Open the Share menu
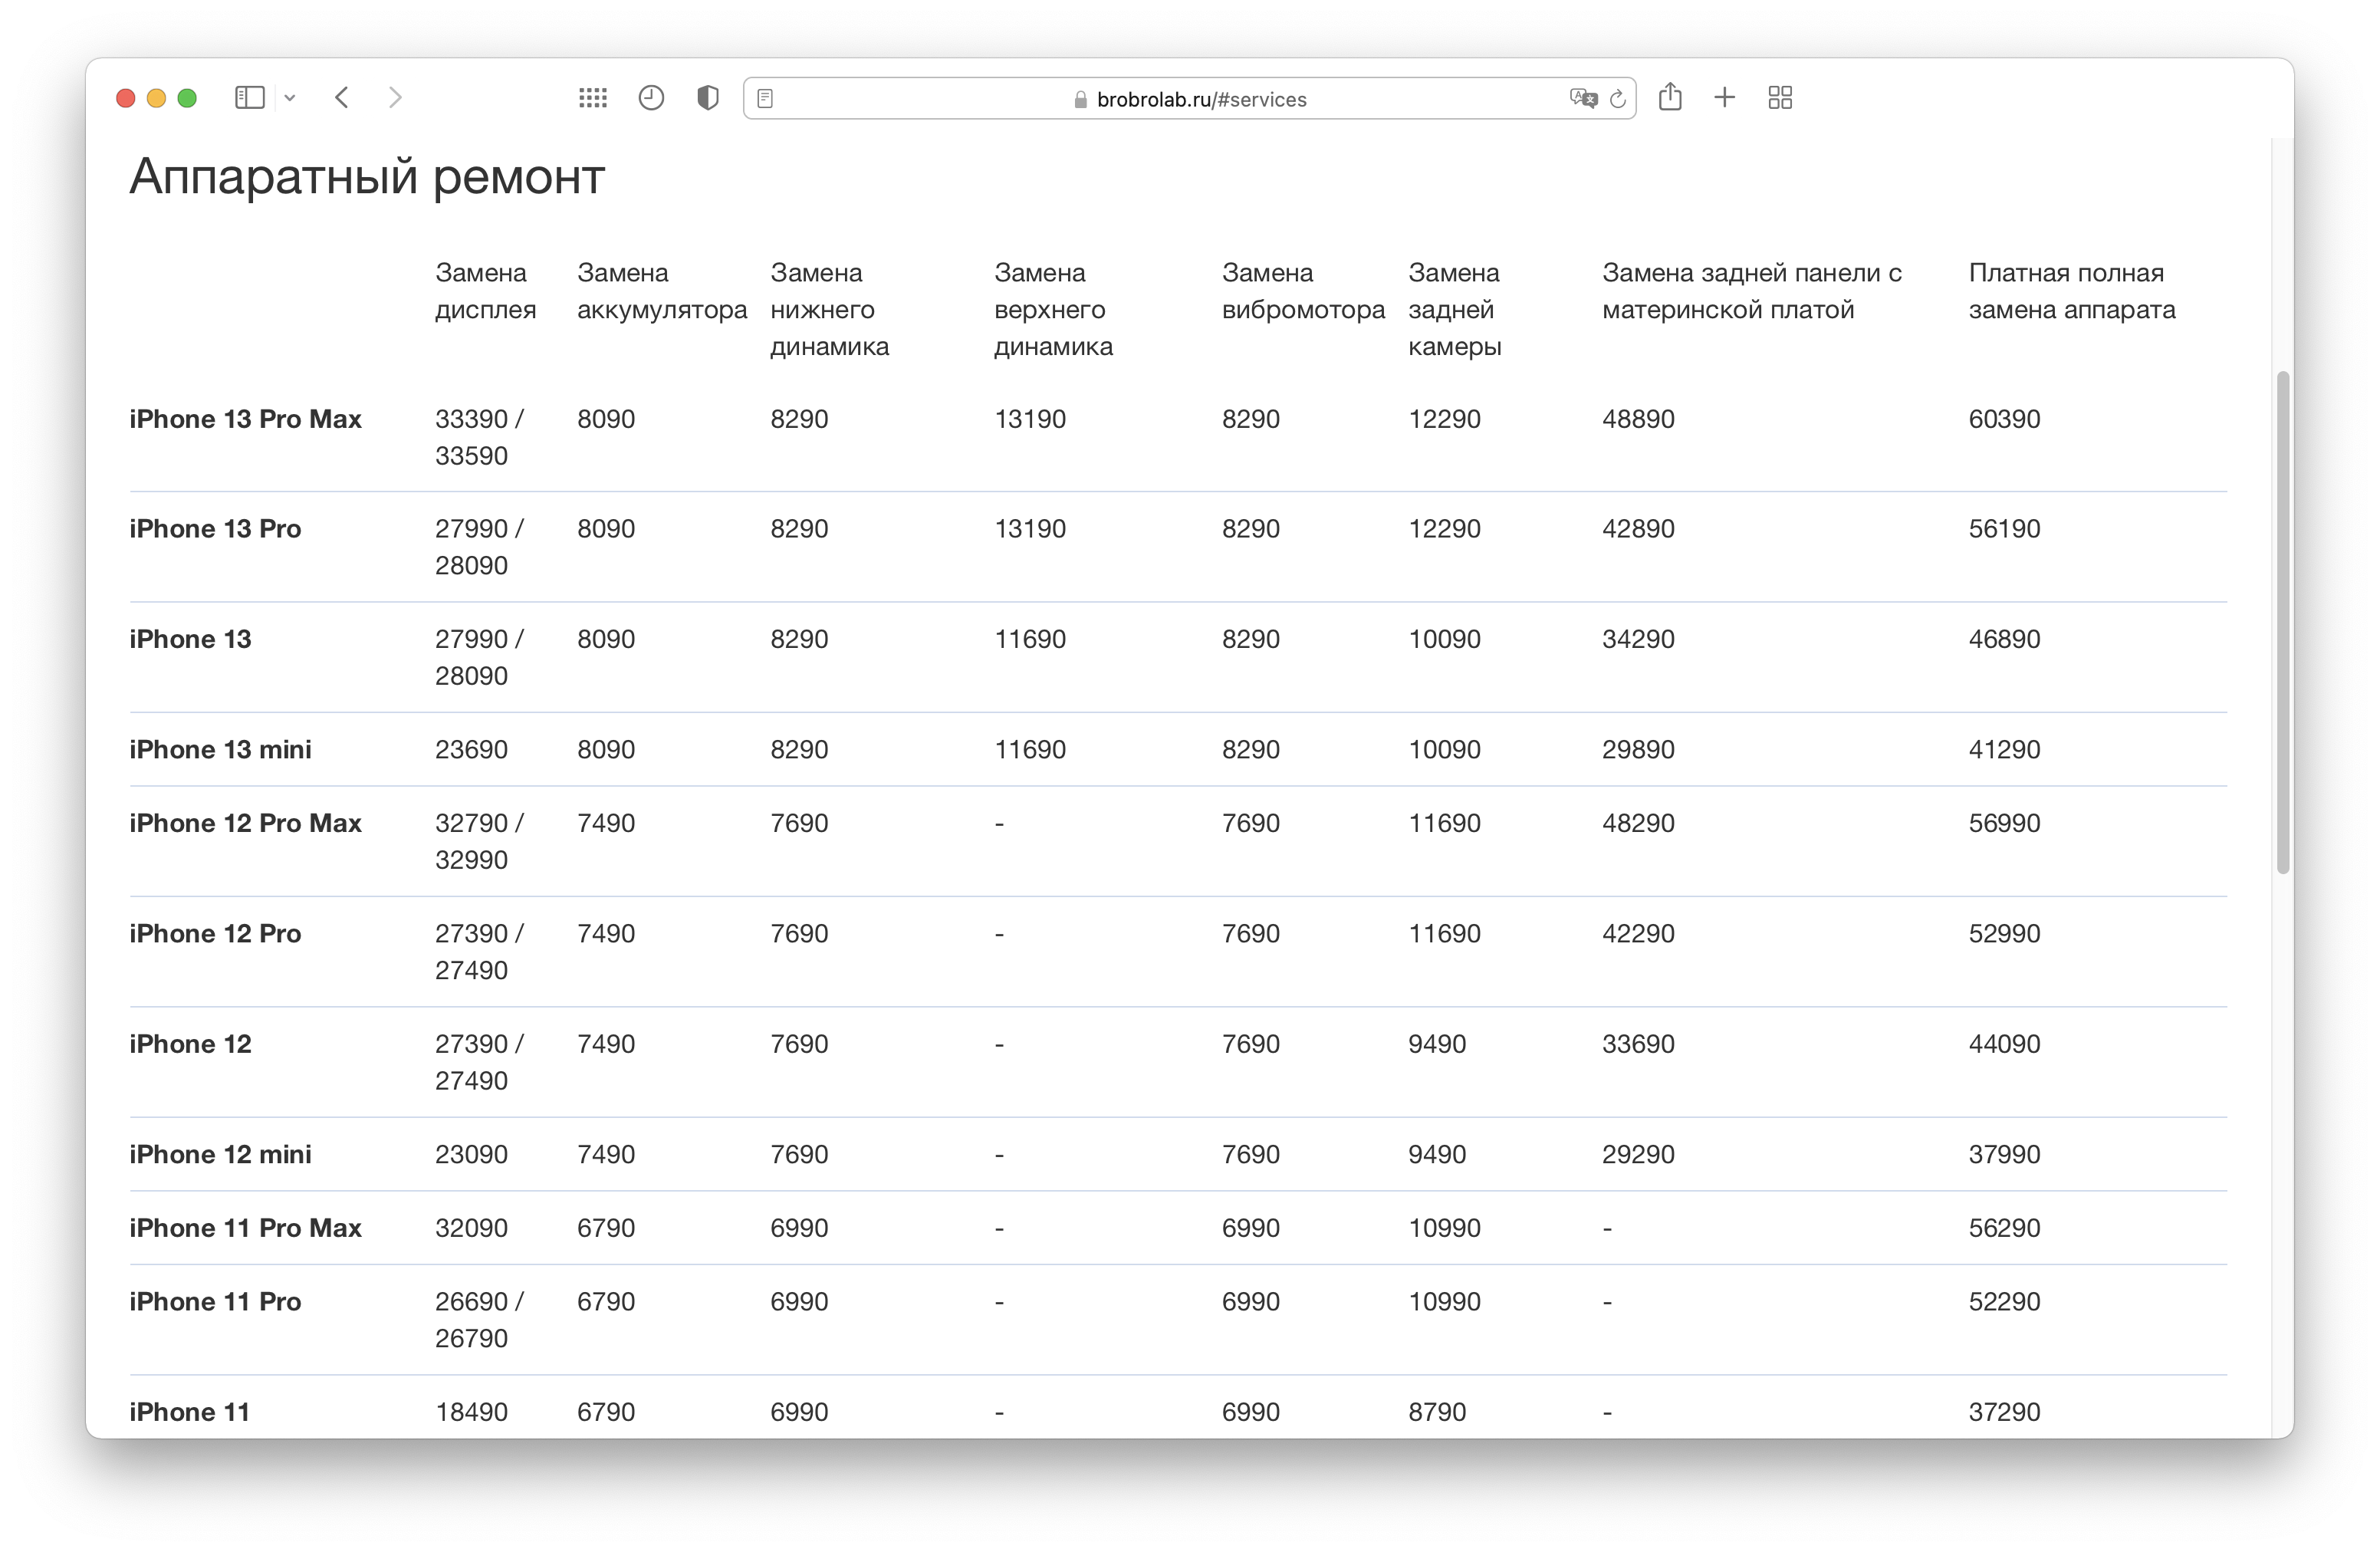2380x1552 pixels. 1670,97
